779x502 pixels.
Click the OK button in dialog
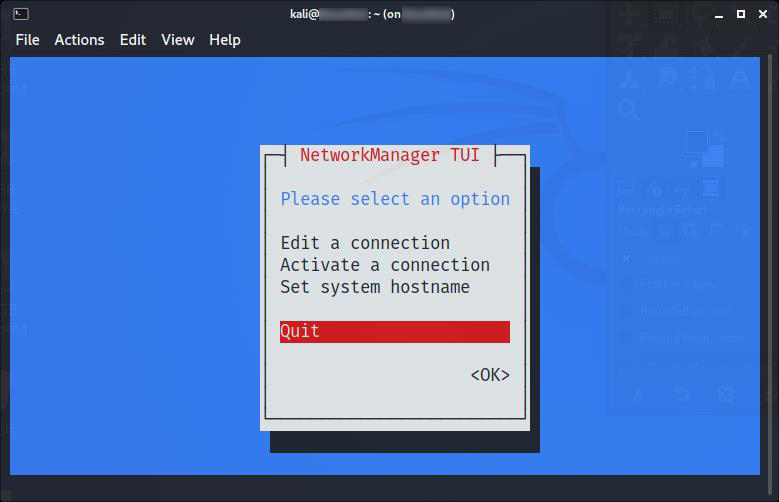(490, 375)
